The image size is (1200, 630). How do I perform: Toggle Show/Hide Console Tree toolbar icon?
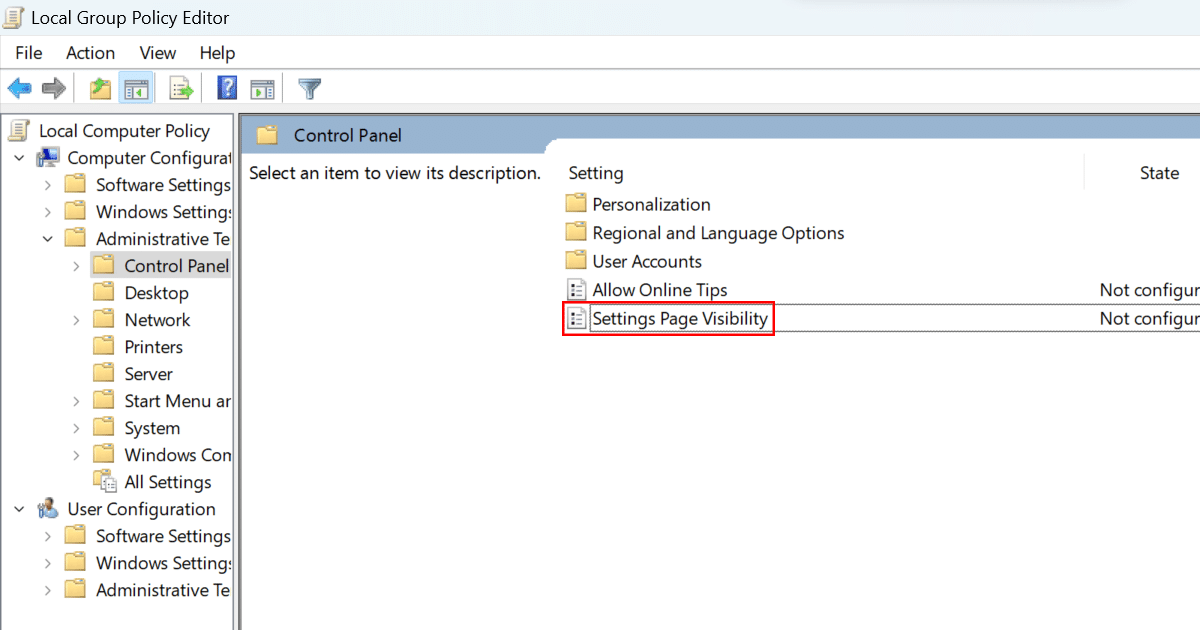[x=135, y=89]
